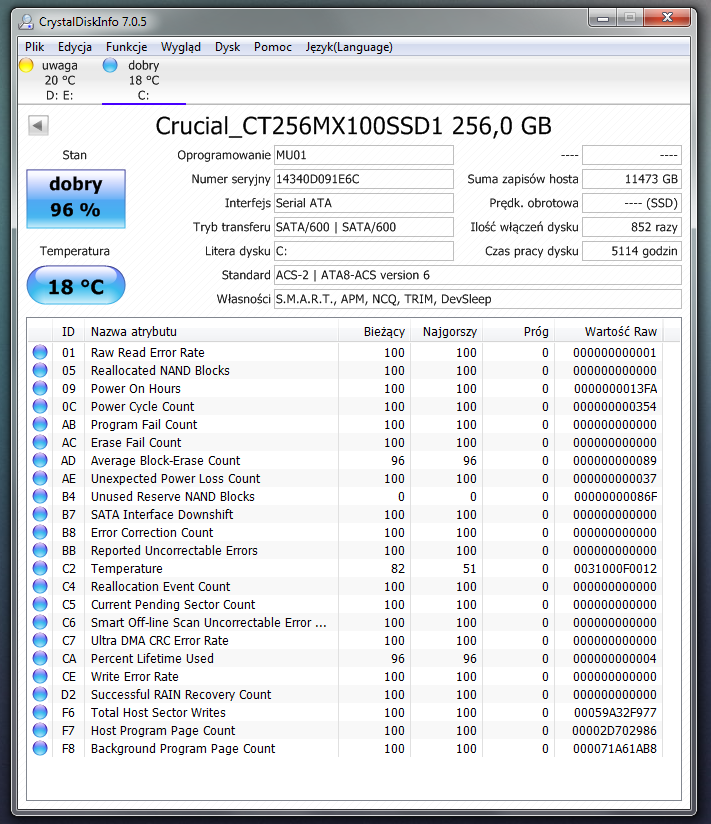Viewport: 711px width, 824px height.
Task: Click status orb for Reallocated NAND Blocks
Action: click(40, 370)
